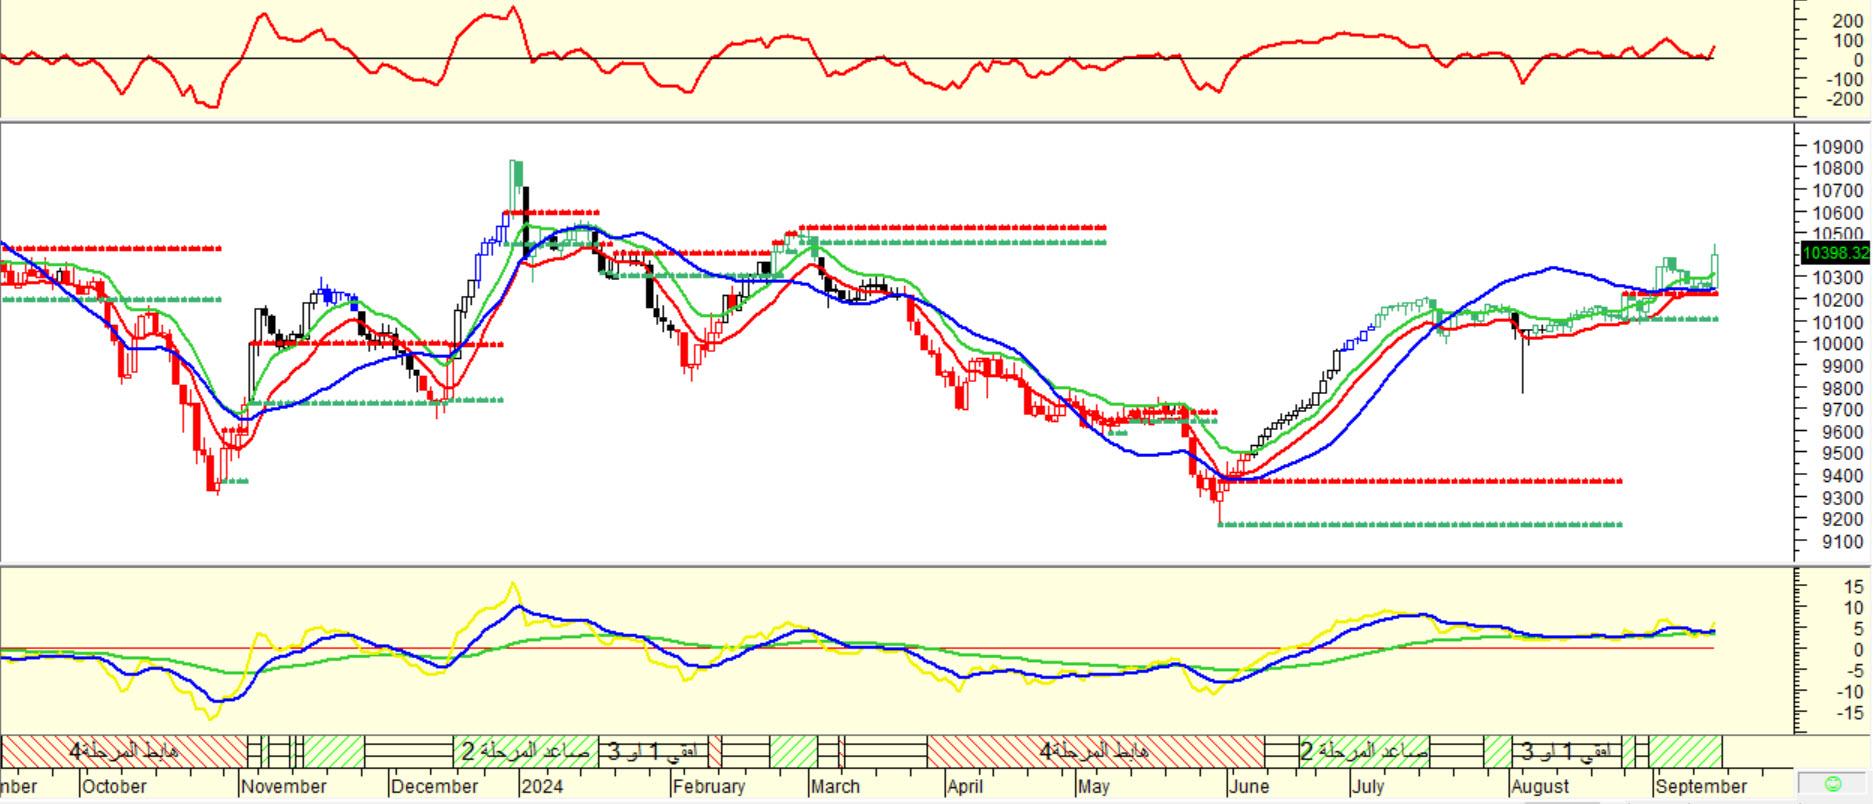Select the March label on the time axis
The height and width of the screenshot is (804, 1873).
coord(835,786)
